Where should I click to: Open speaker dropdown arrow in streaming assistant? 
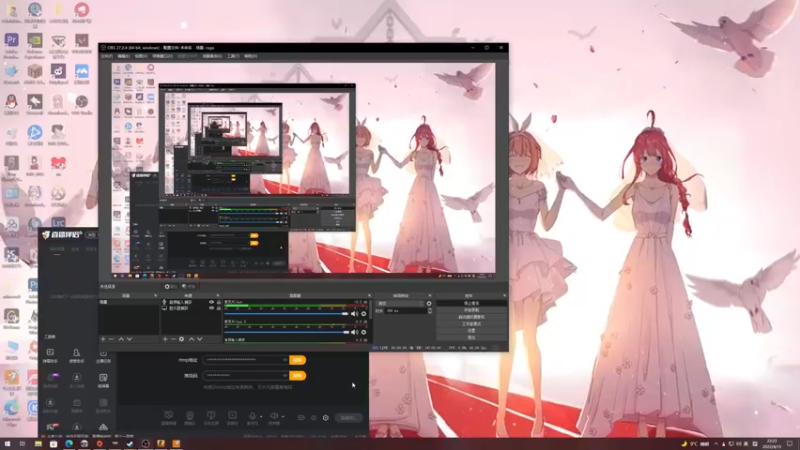(283, 416)
